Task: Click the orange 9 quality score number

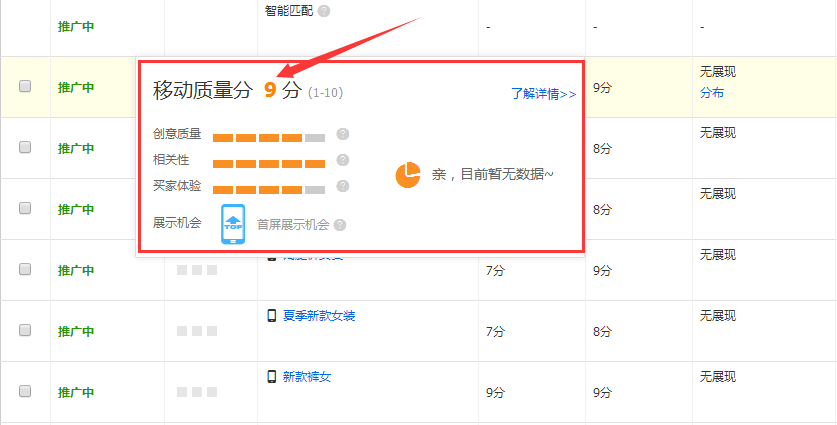Action: pos(270,89)
